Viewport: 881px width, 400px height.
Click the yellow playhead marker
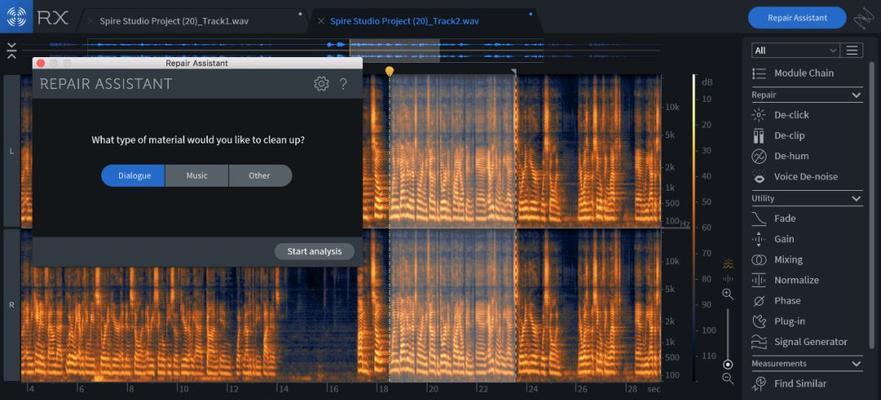click(x=389, y=71)
